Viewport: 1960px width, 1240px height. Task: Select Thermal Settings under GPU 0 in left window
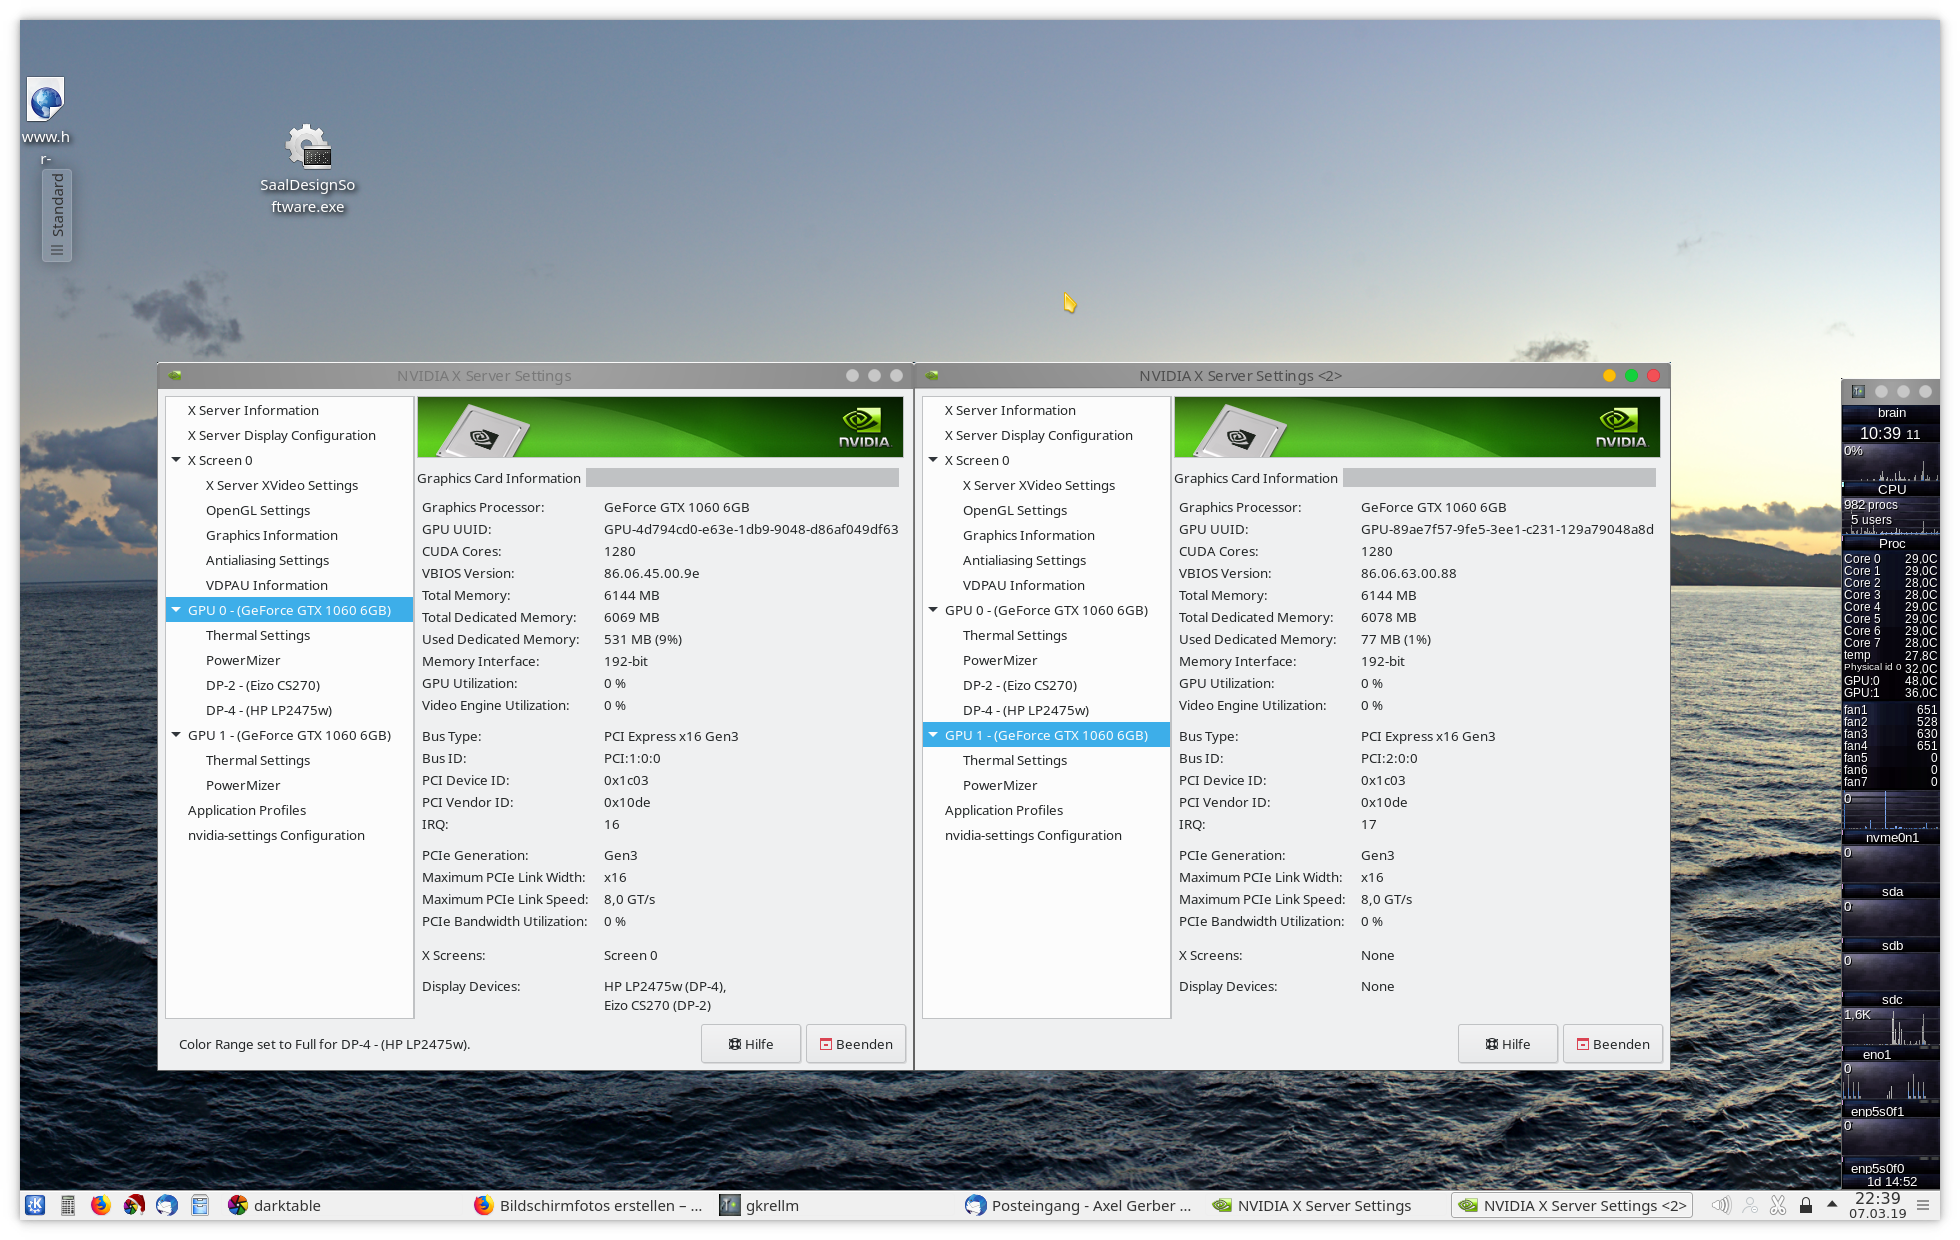257,635
